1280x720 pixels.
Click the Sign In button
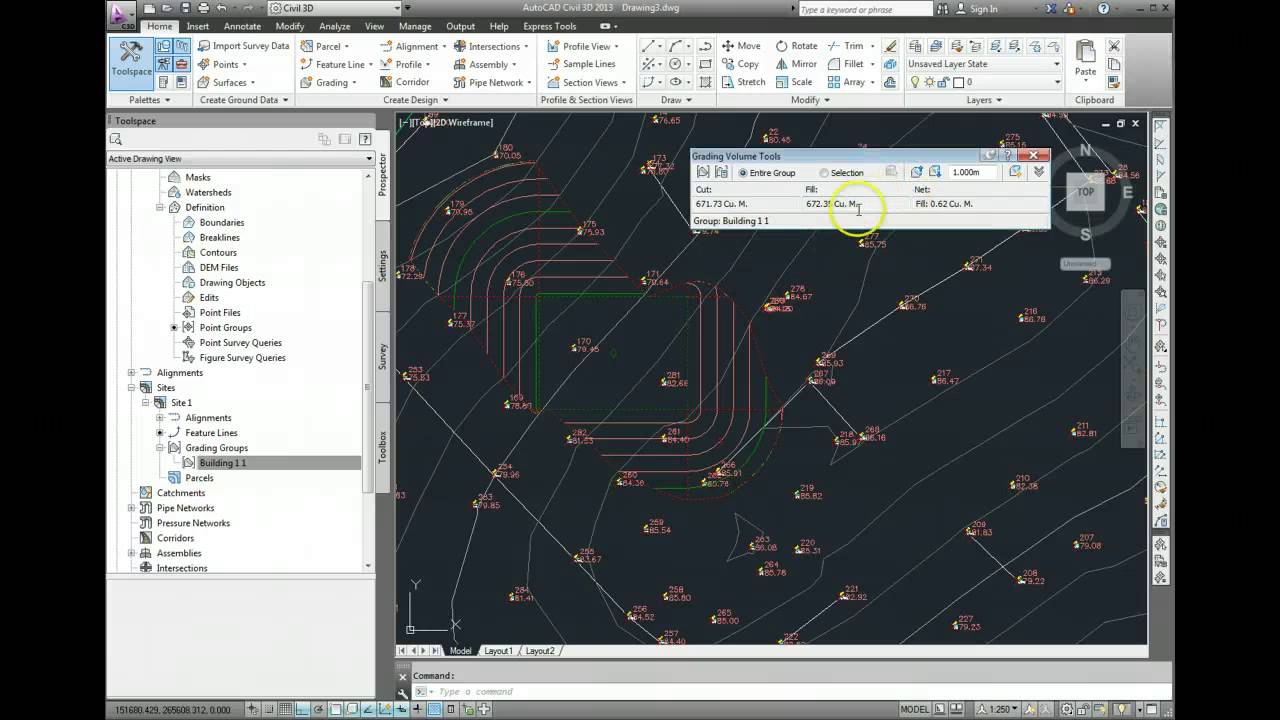point(983,9)
